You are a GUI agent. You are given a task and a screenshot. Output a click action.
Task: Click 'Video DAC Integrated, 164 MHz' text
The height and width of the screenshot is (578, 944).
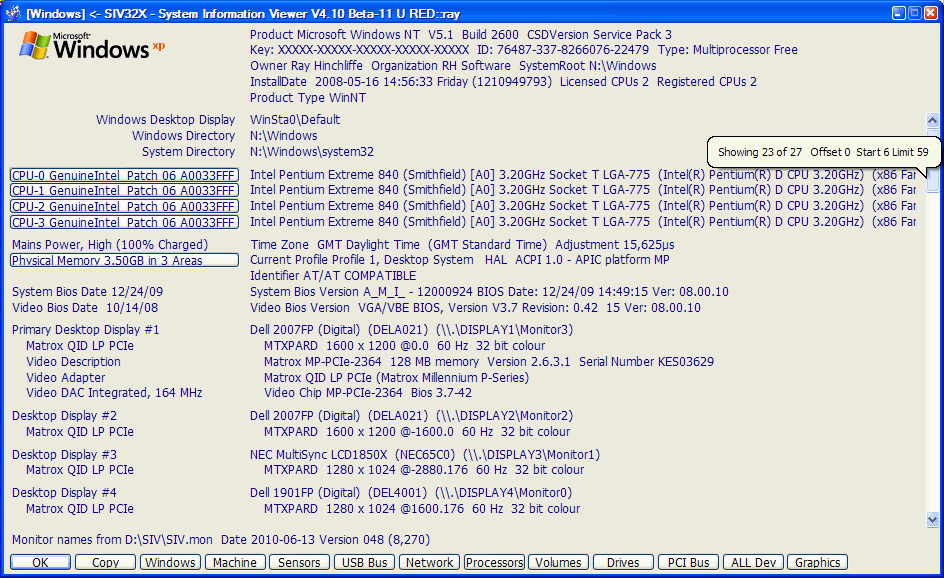click(114, 393)
